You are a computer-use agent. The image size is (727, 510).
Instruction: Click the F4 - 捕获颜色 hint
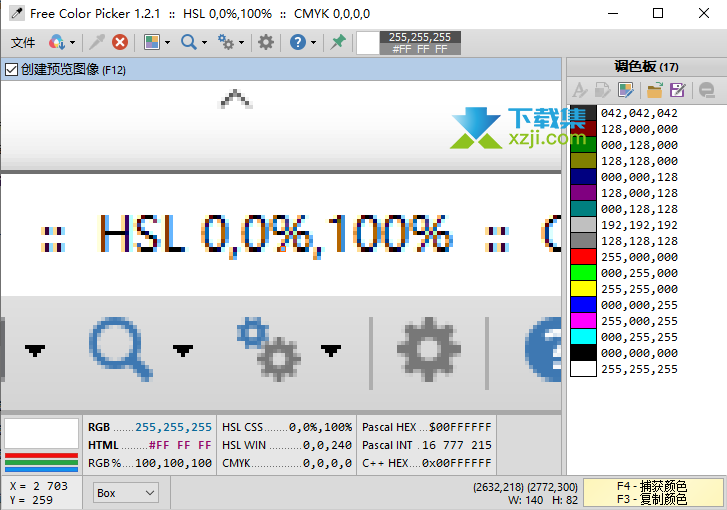click(x=652, y=486)
